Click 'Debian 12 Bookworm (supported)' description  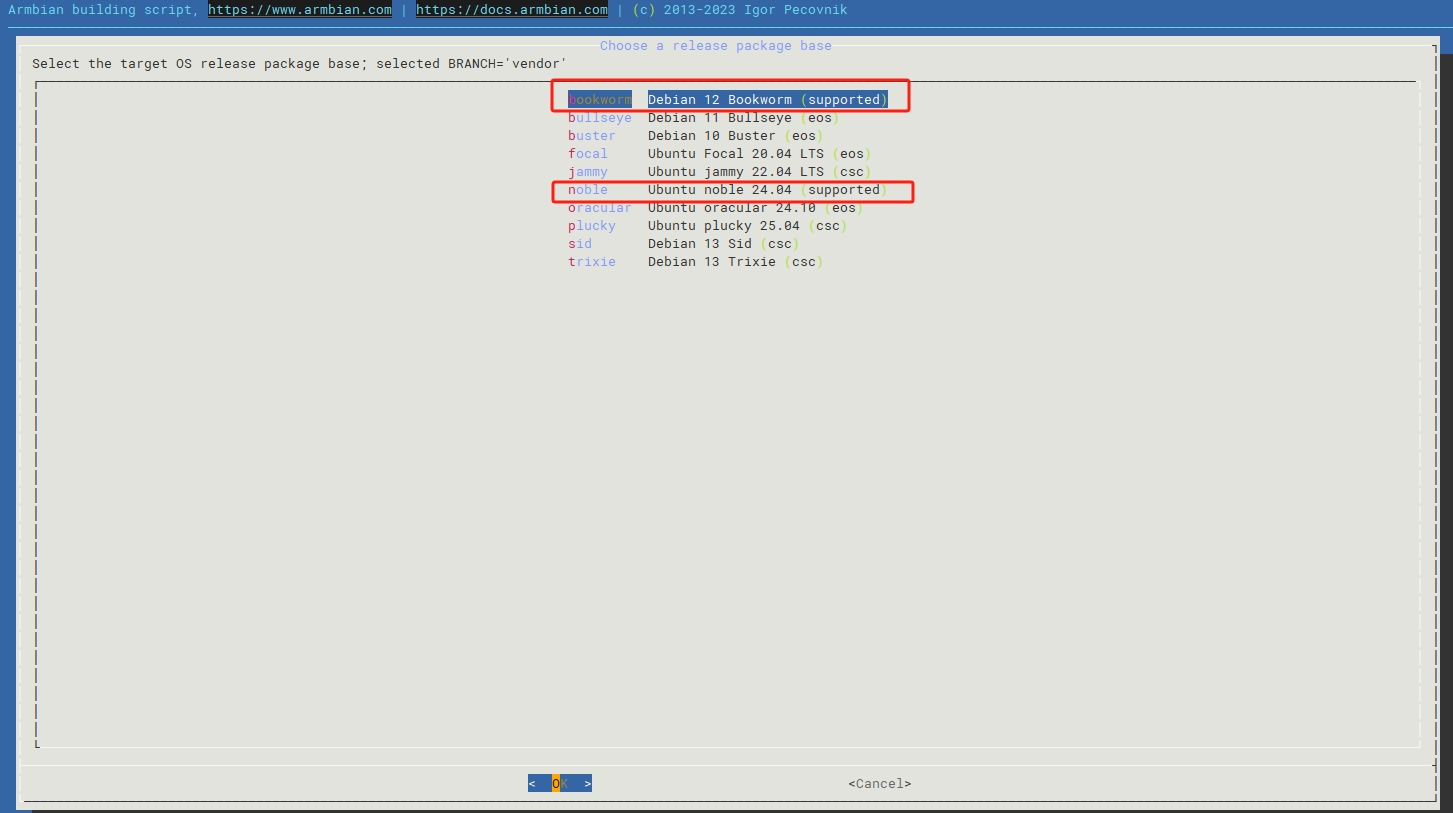point(767,100)
